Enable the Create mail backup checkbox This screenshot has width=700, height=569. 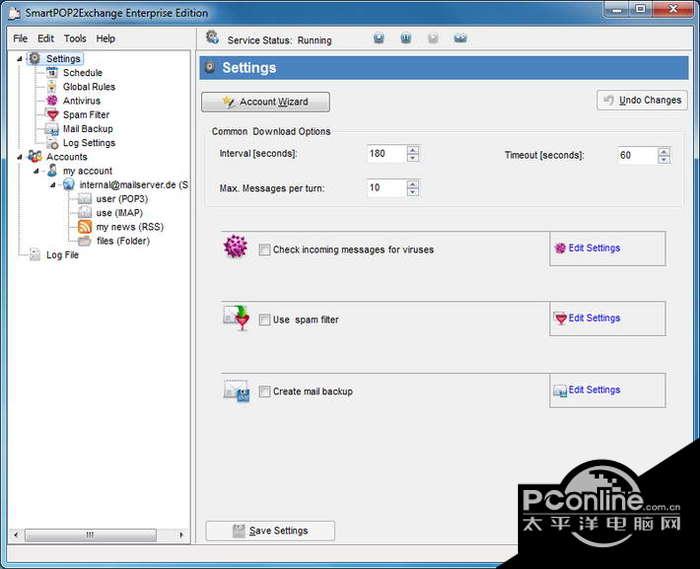[264, 391]
